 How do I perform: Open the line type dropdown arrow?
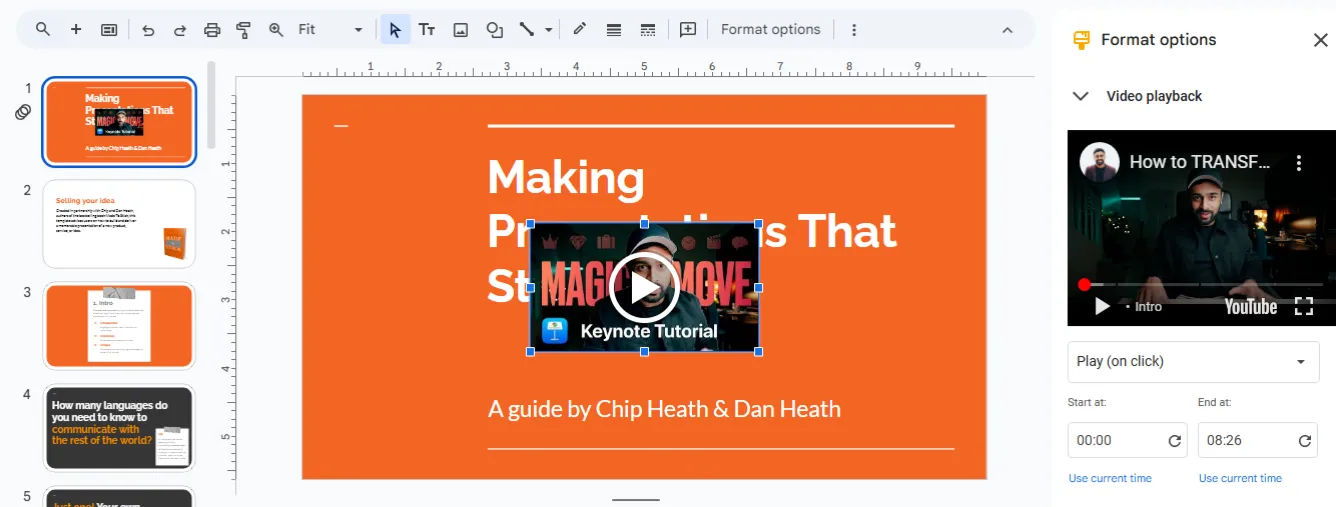coord(548,30)
